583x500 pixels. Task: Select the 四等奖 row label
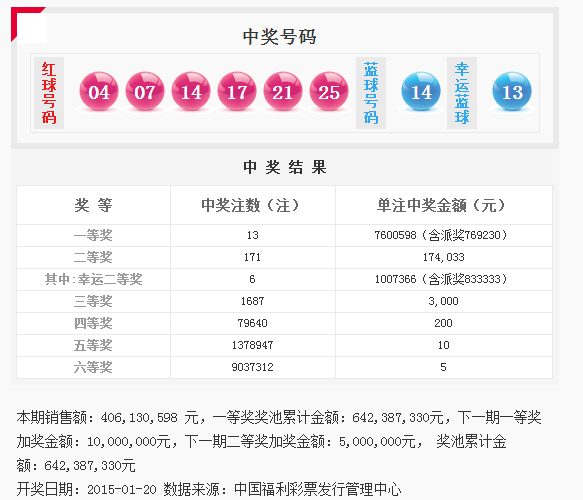point(93,323)
